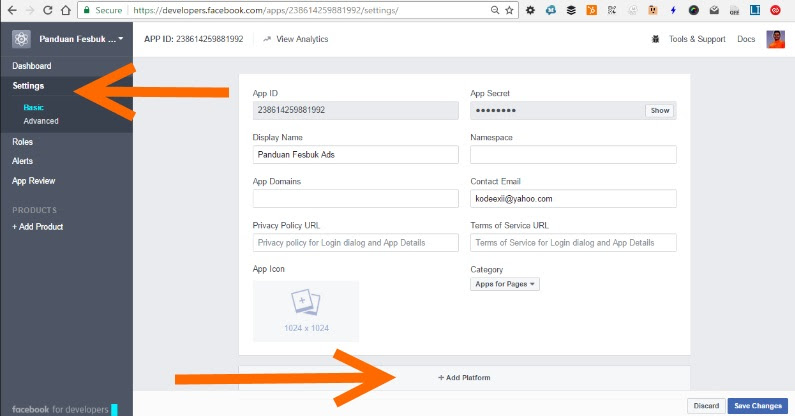The width and height of the screenshot is (795, 416).
Task: Click Save Changes button
Action: click(x=758, y=406)
